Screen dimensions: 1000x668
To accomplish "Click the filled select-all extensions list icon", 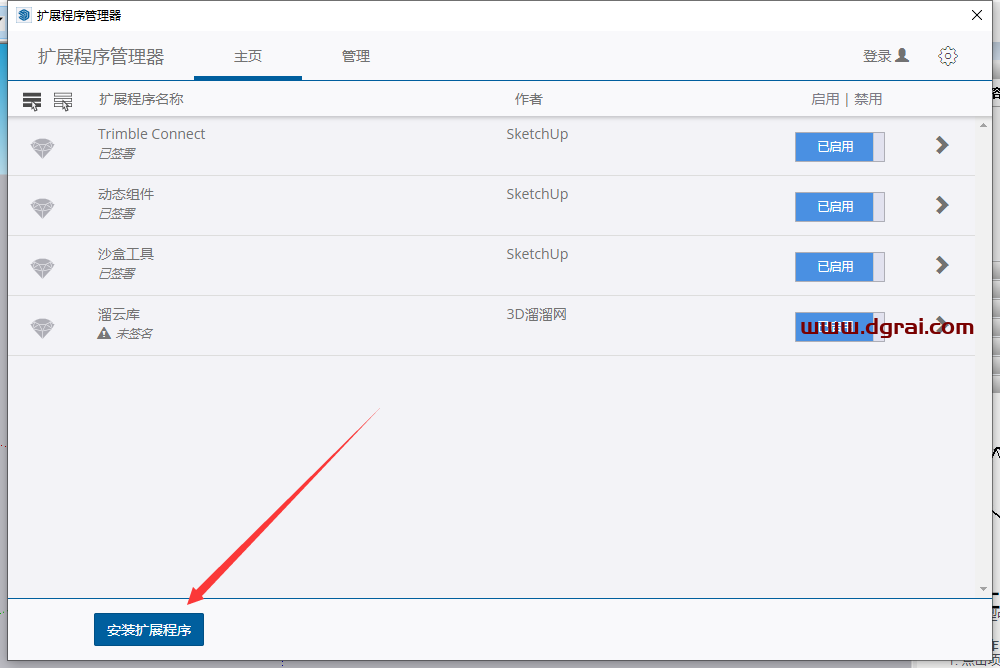I will click(32, 101).
